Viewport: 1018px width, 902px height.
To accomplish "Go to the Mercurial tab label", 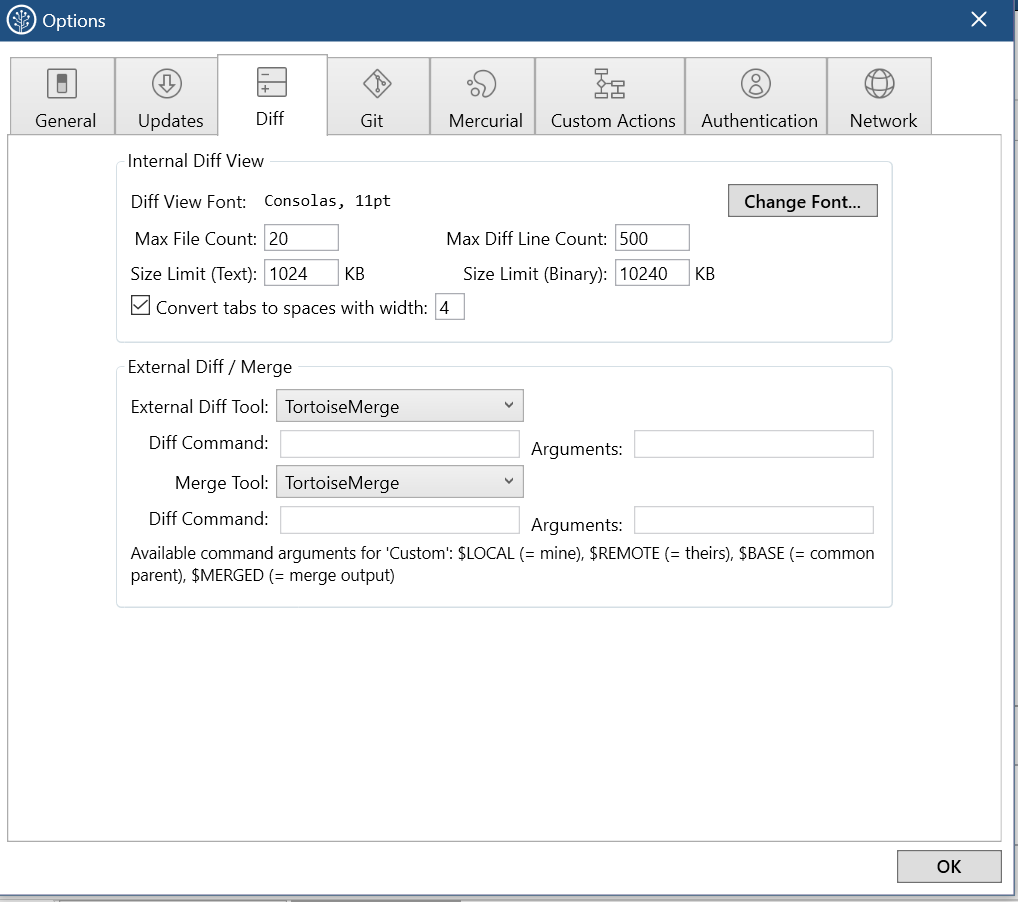I will coord(486,121).
